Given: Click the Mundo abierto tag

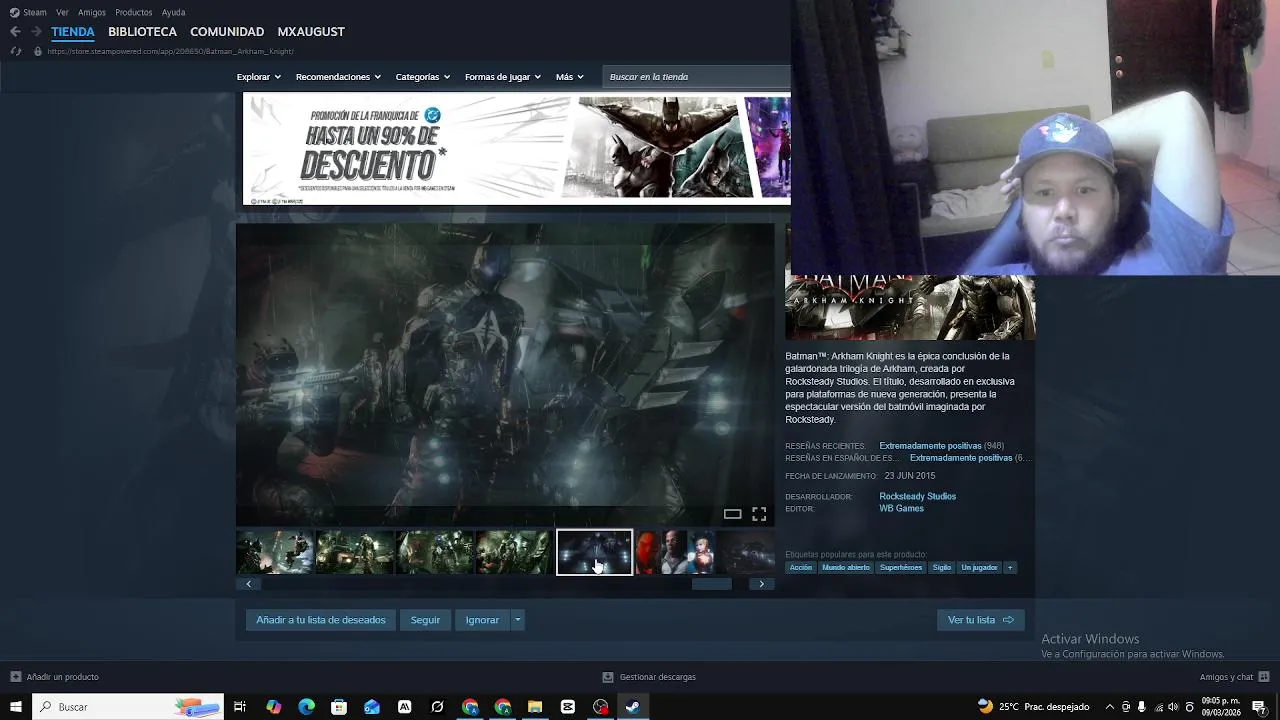Looking at the screenshot, I should (846, 567).
